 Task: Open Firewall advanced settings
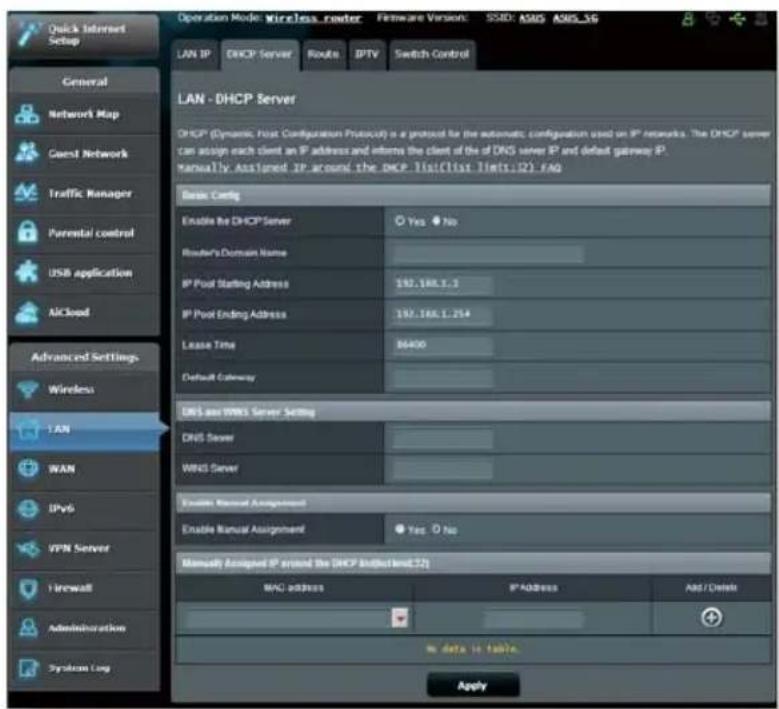[x=84, y=588]
